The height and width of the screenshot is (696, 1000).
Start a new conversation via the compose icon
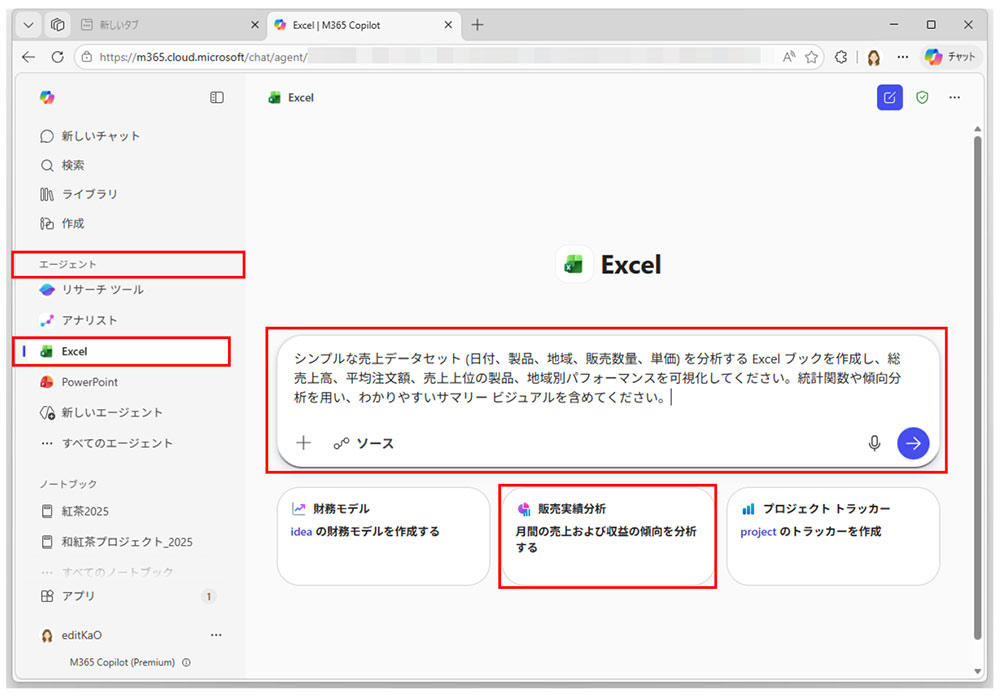[x=889, y=97]
